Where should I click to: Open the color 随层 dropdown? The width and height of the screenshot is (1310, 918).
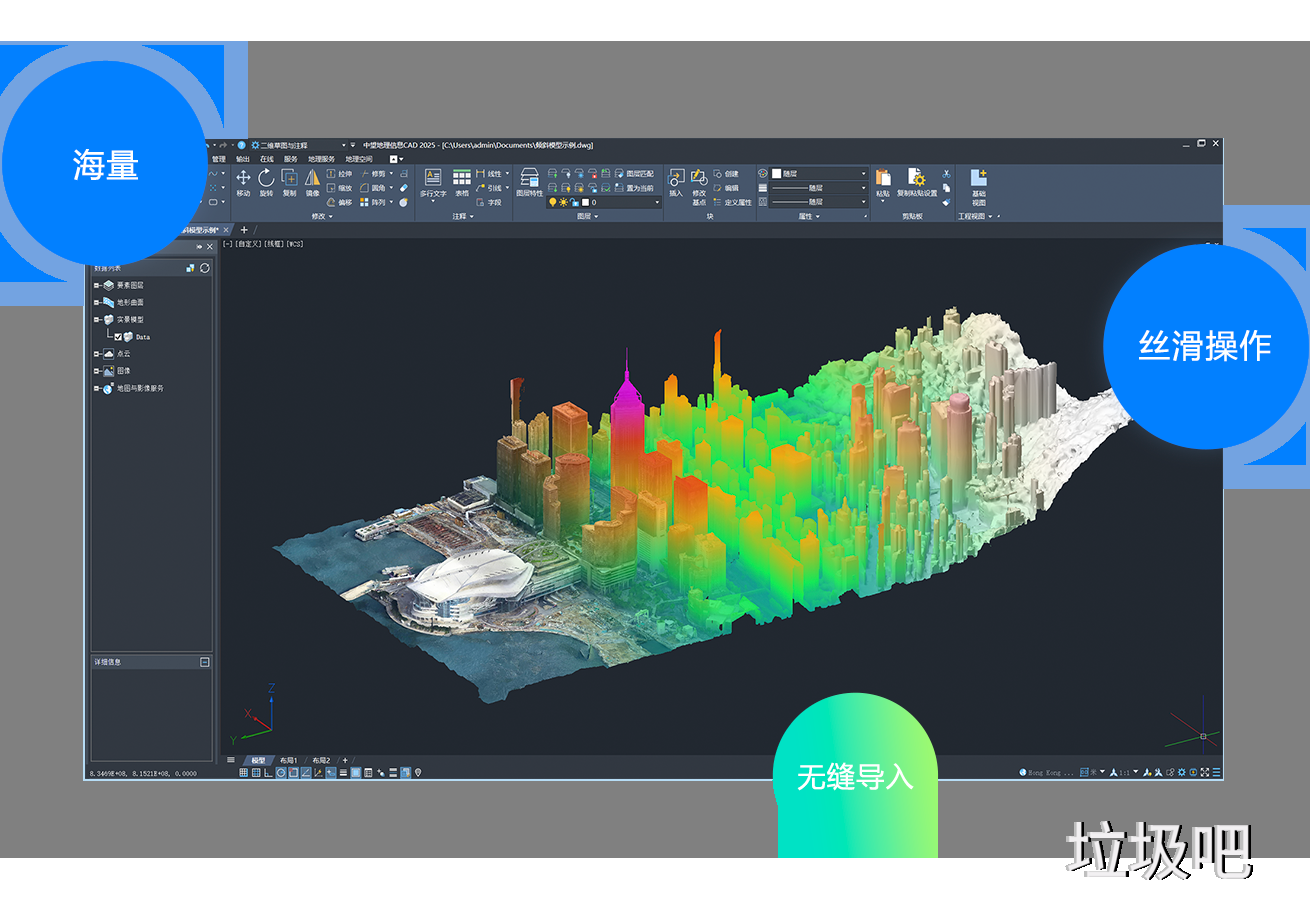[818, 173]
